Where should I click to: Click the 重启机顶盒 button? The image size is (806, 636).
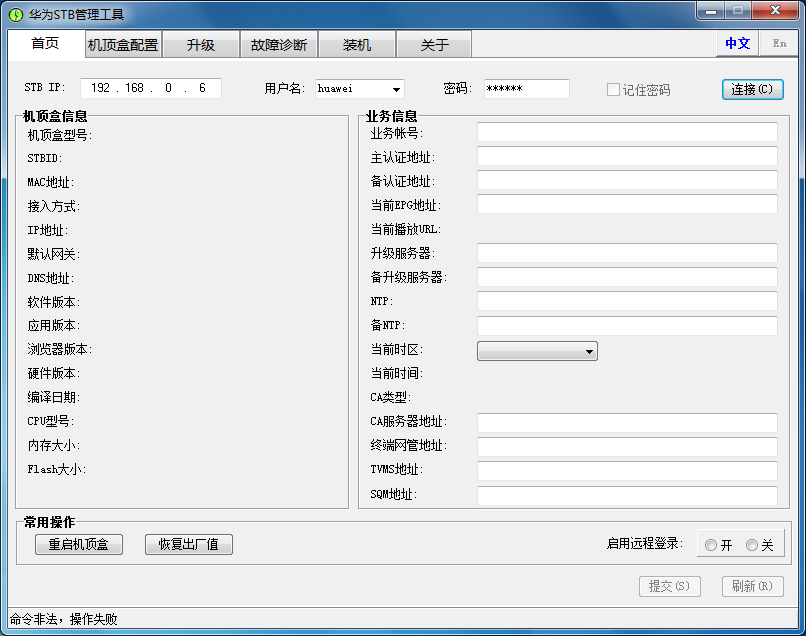point(79,544)
